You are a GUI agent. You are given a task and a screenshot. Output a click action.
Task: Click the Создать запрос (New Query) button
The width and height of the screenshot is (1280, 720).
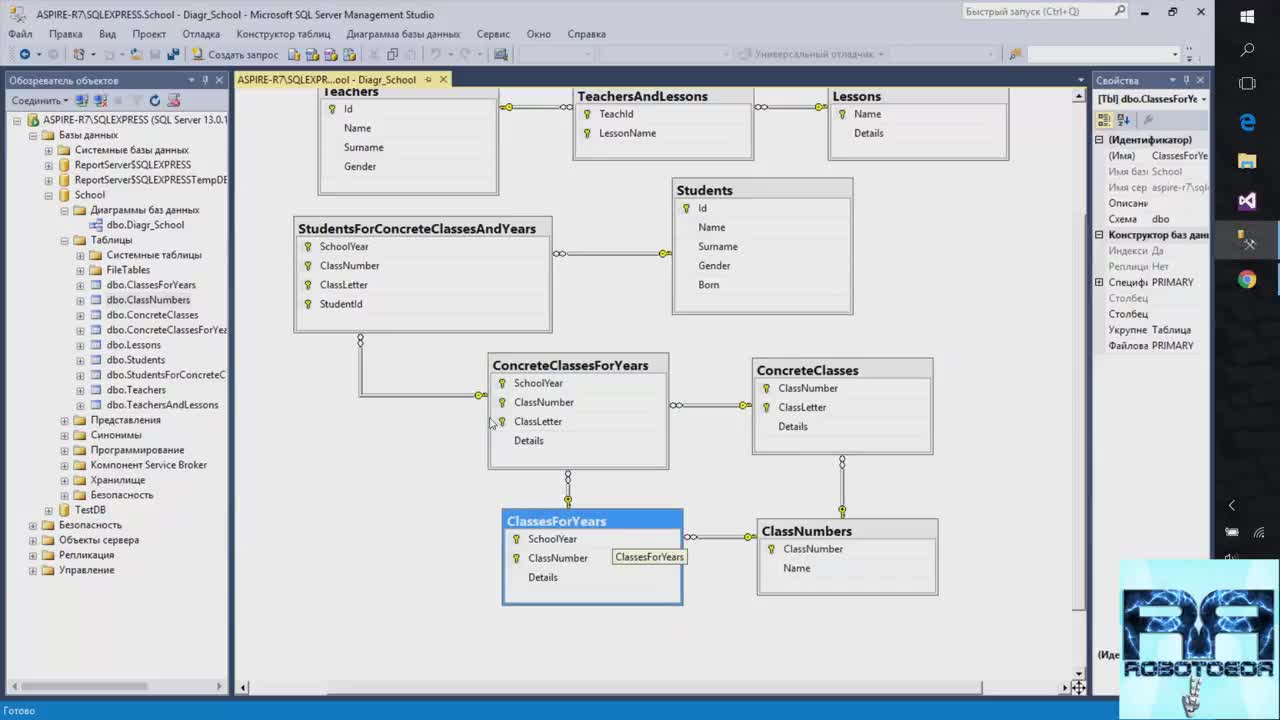(235, 54)
